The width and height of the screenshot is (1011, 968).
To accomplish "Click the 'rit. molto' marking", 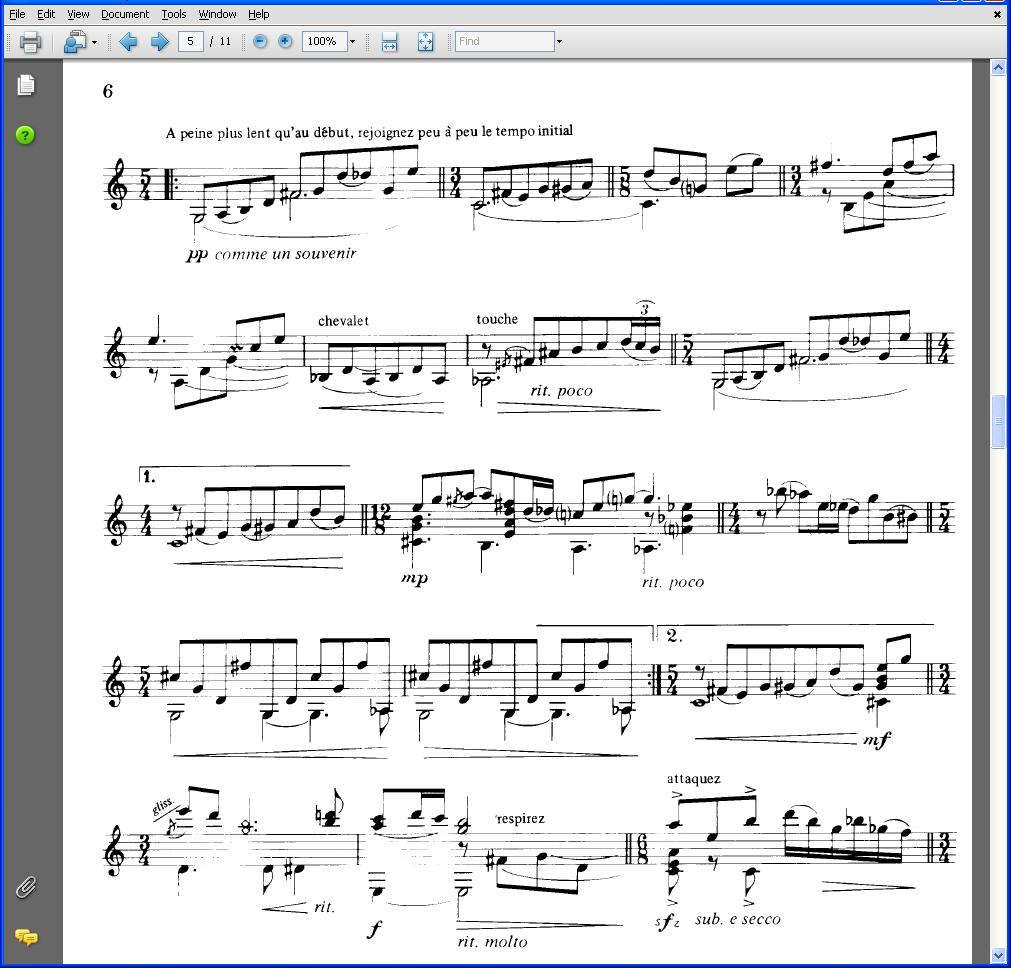I will [x=492, y=942].
